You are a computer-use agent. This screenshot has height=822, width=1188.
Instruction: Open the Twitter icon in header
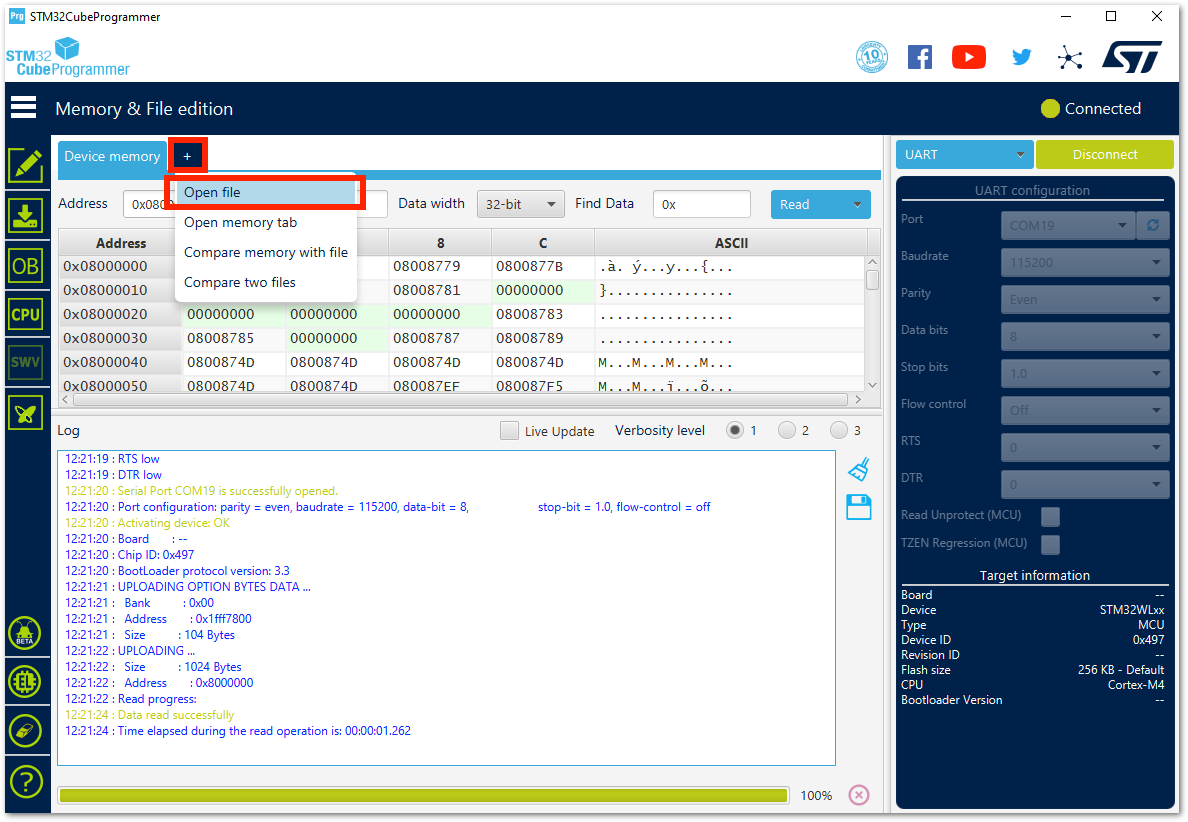(1021, 57)
